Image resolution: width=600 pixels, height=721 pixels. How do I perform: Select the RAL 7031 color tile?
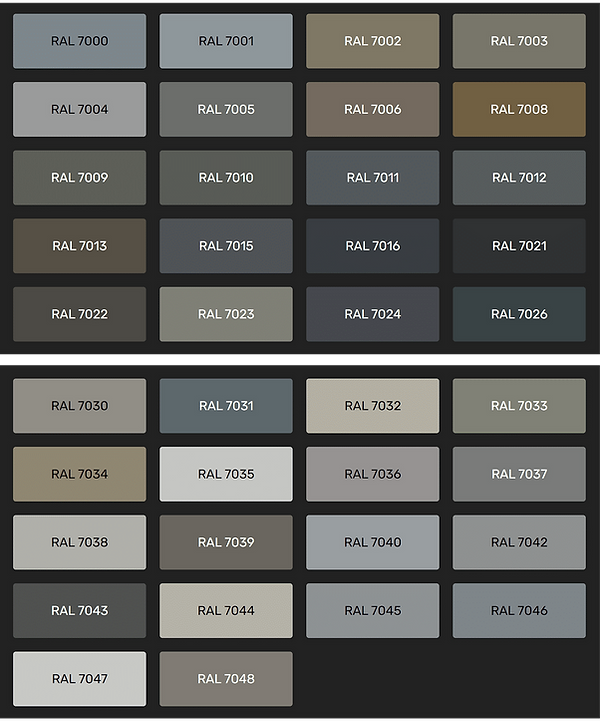pos(226,406)
